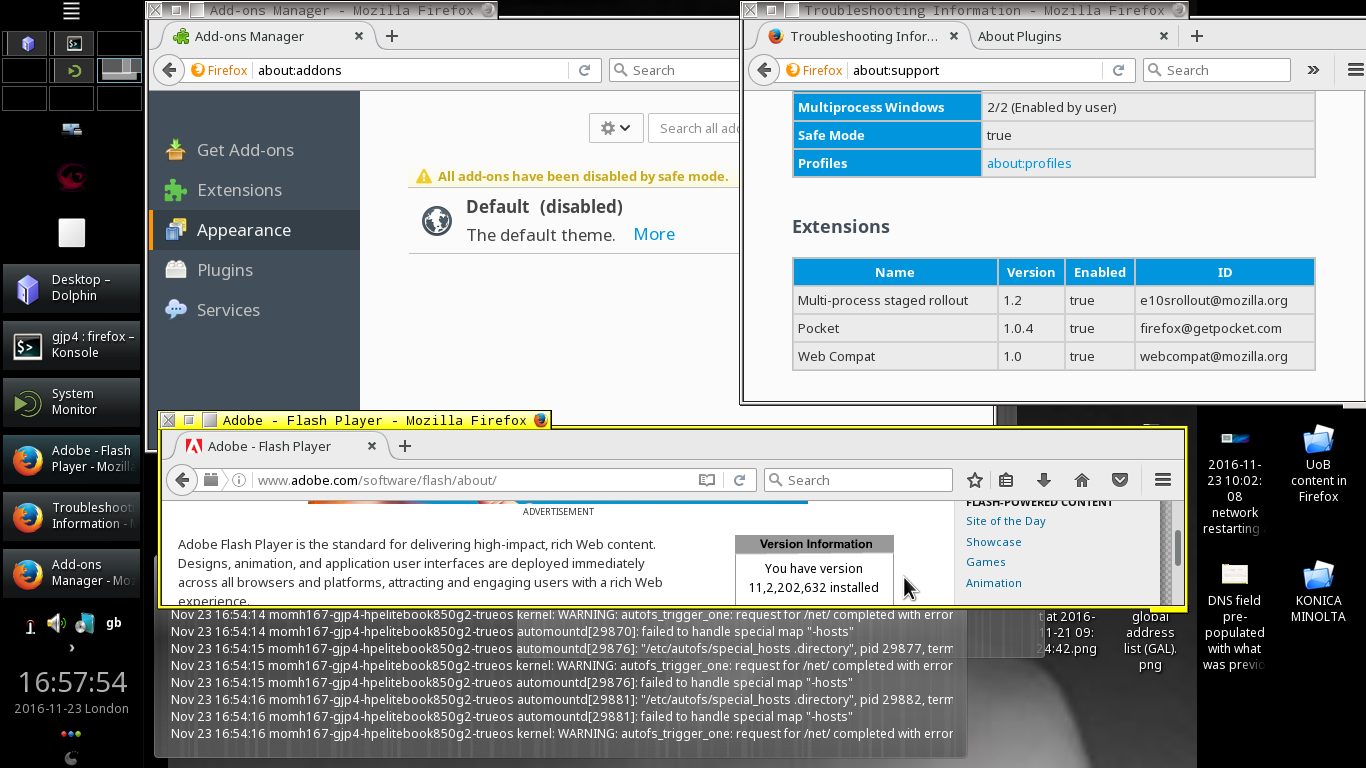Screen dimensions: 1366x768
Task: Open new tab in Add-ons Manager window
Action: pos(392,36)
